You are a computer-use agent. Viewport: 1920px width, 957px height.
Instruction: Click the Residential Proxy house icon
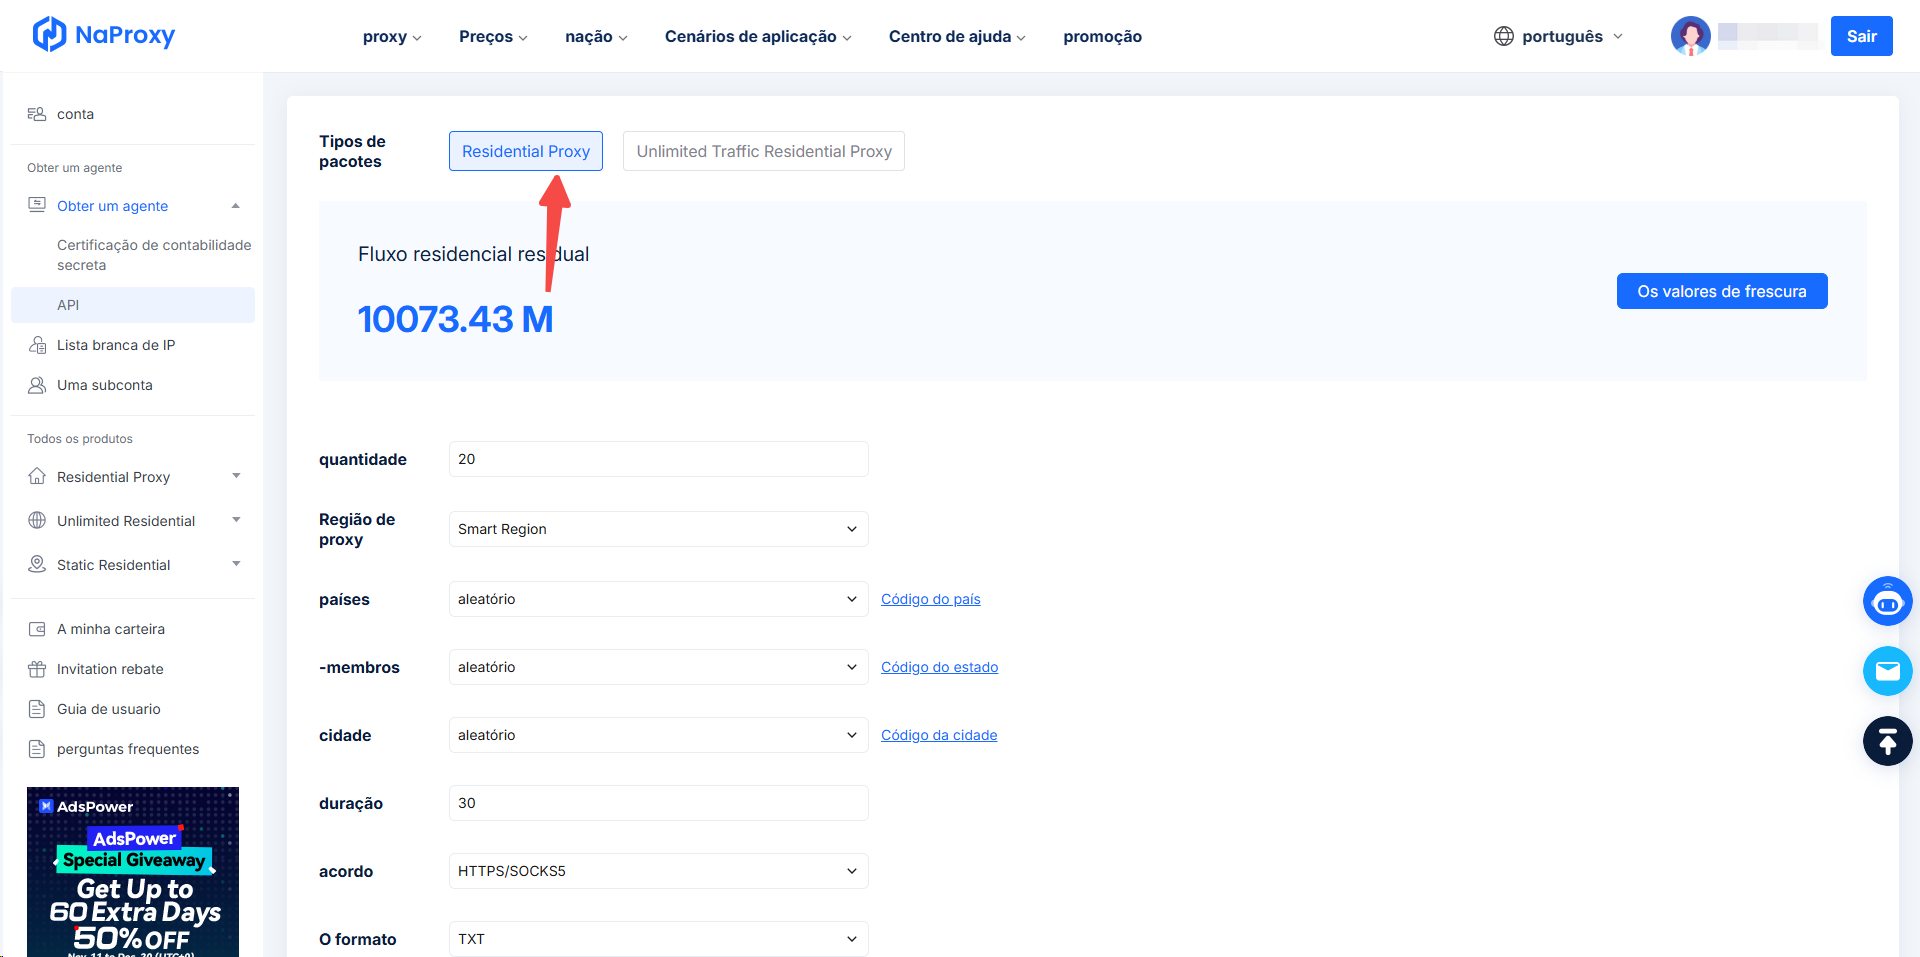(x=37, y=476)
